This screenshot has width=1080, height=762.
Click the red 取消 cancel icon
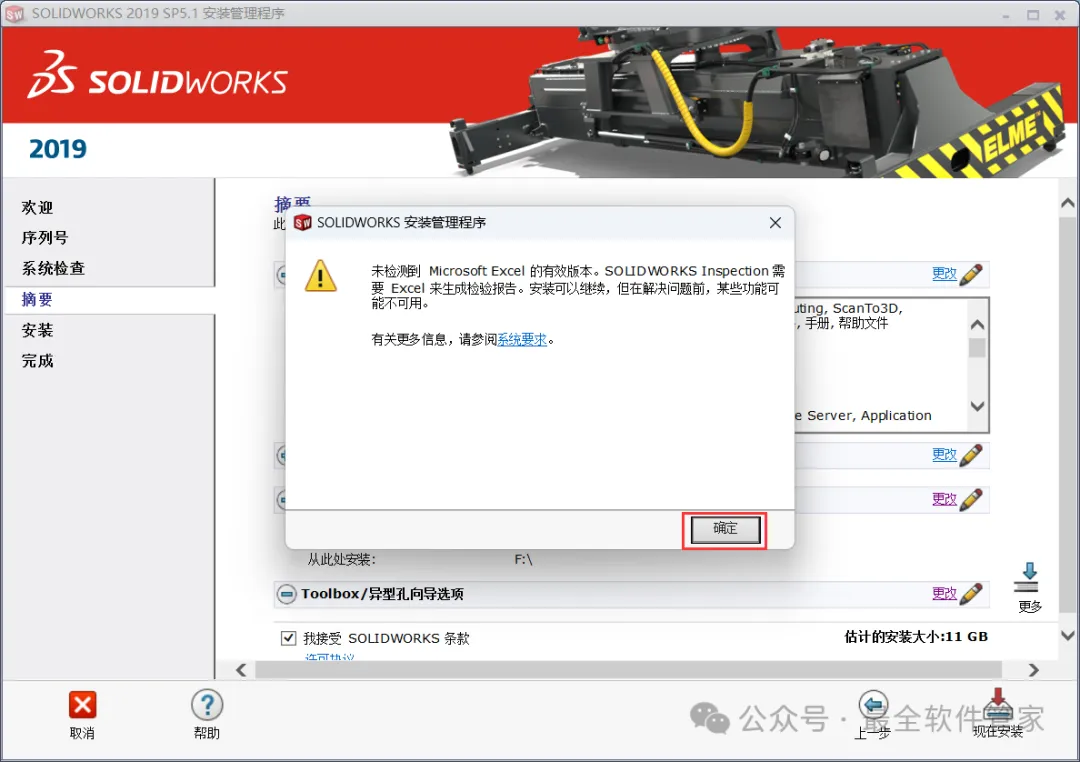point(82,705)
